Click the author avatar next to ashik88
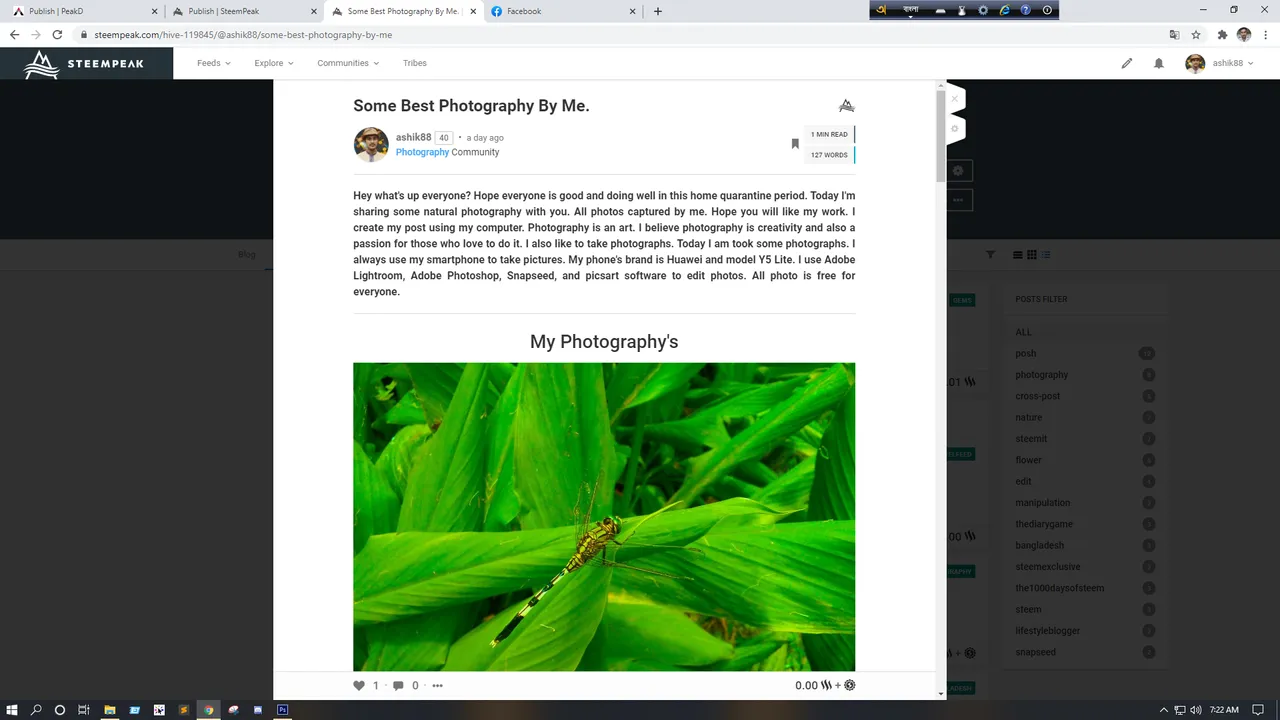 pyautogui.click(x=371, y=144)
